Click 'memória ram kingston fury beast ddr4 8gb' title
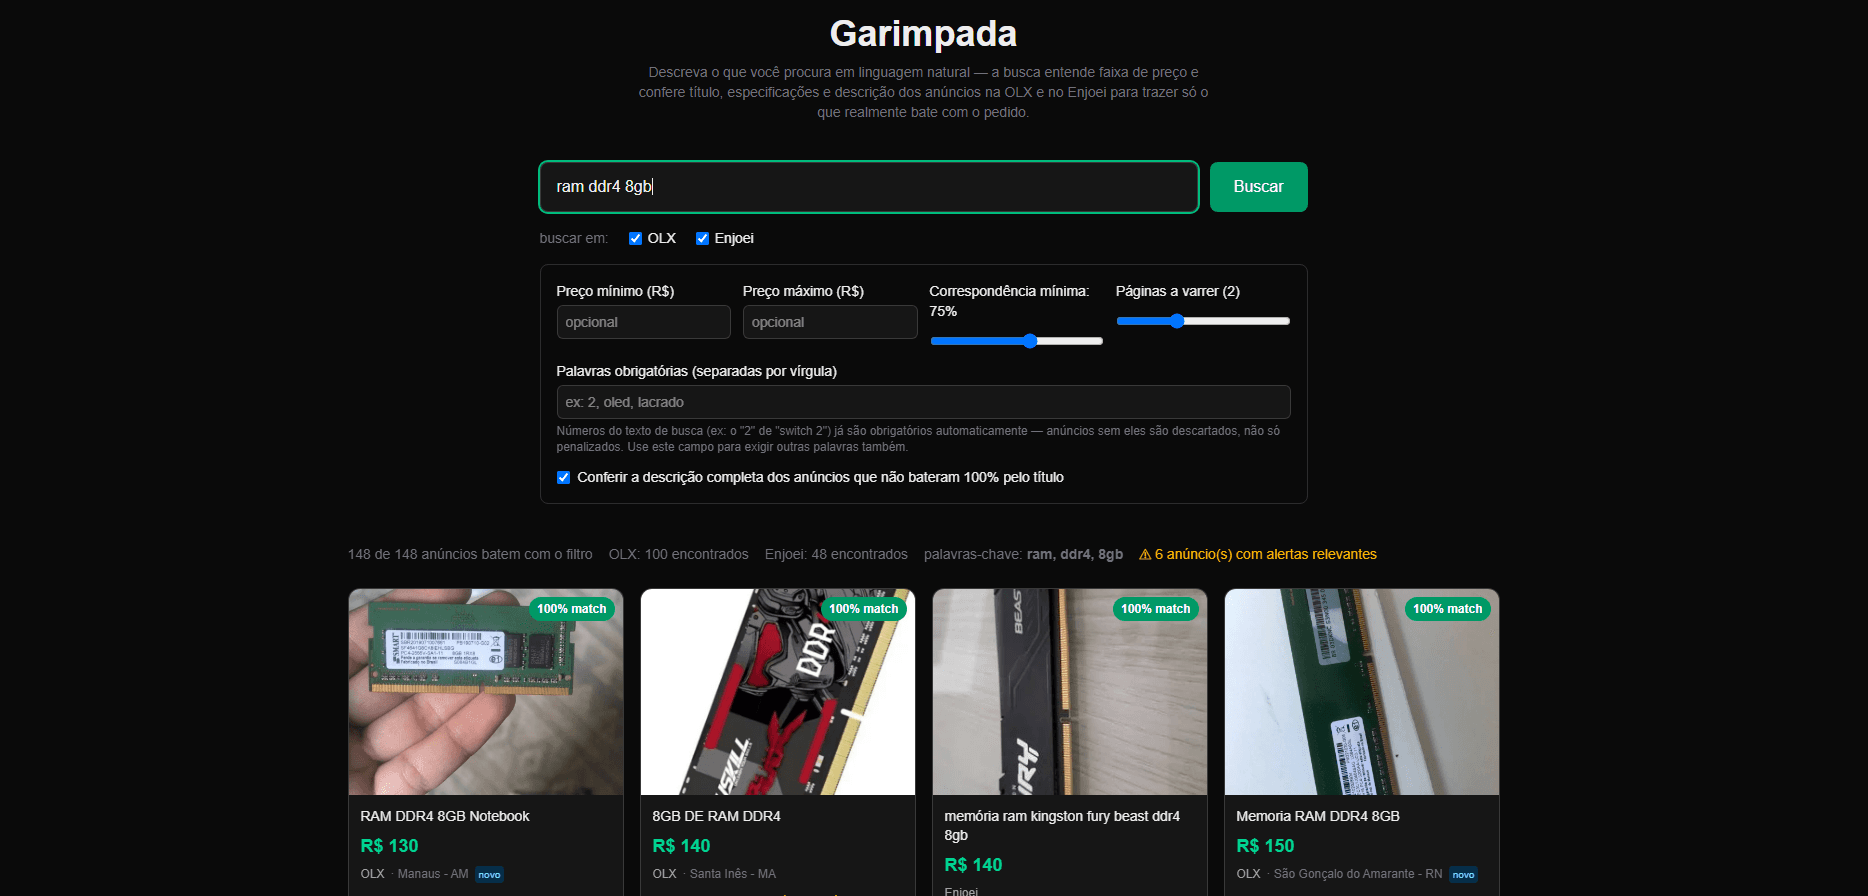 coord(1062,826)
